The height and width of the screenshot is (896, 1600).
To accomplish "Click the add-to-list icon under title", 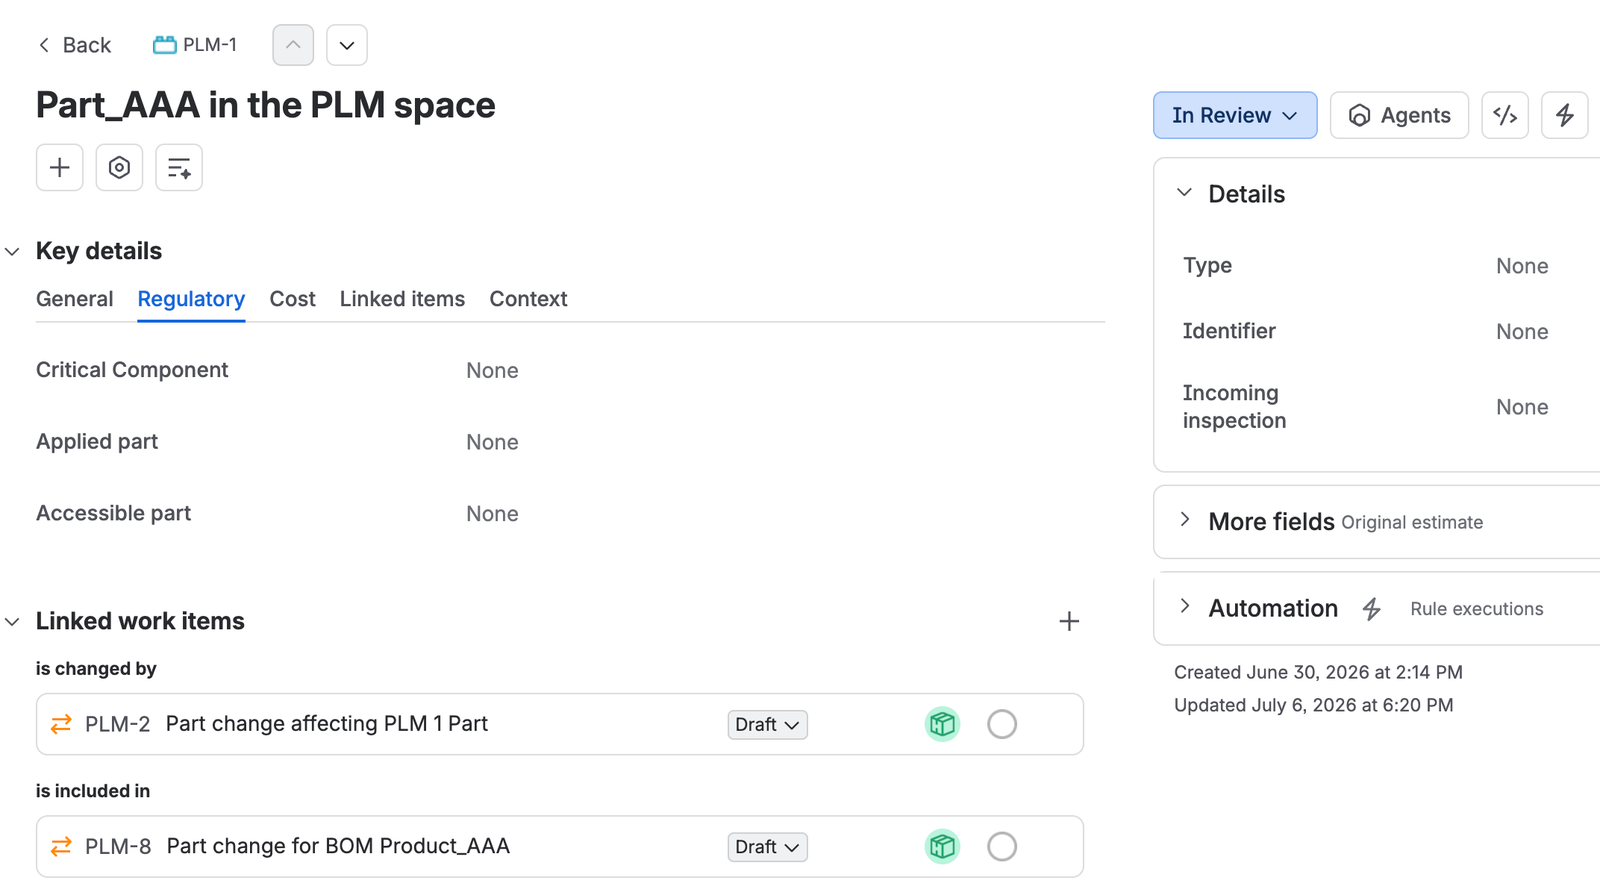I will tap(179, 167).
